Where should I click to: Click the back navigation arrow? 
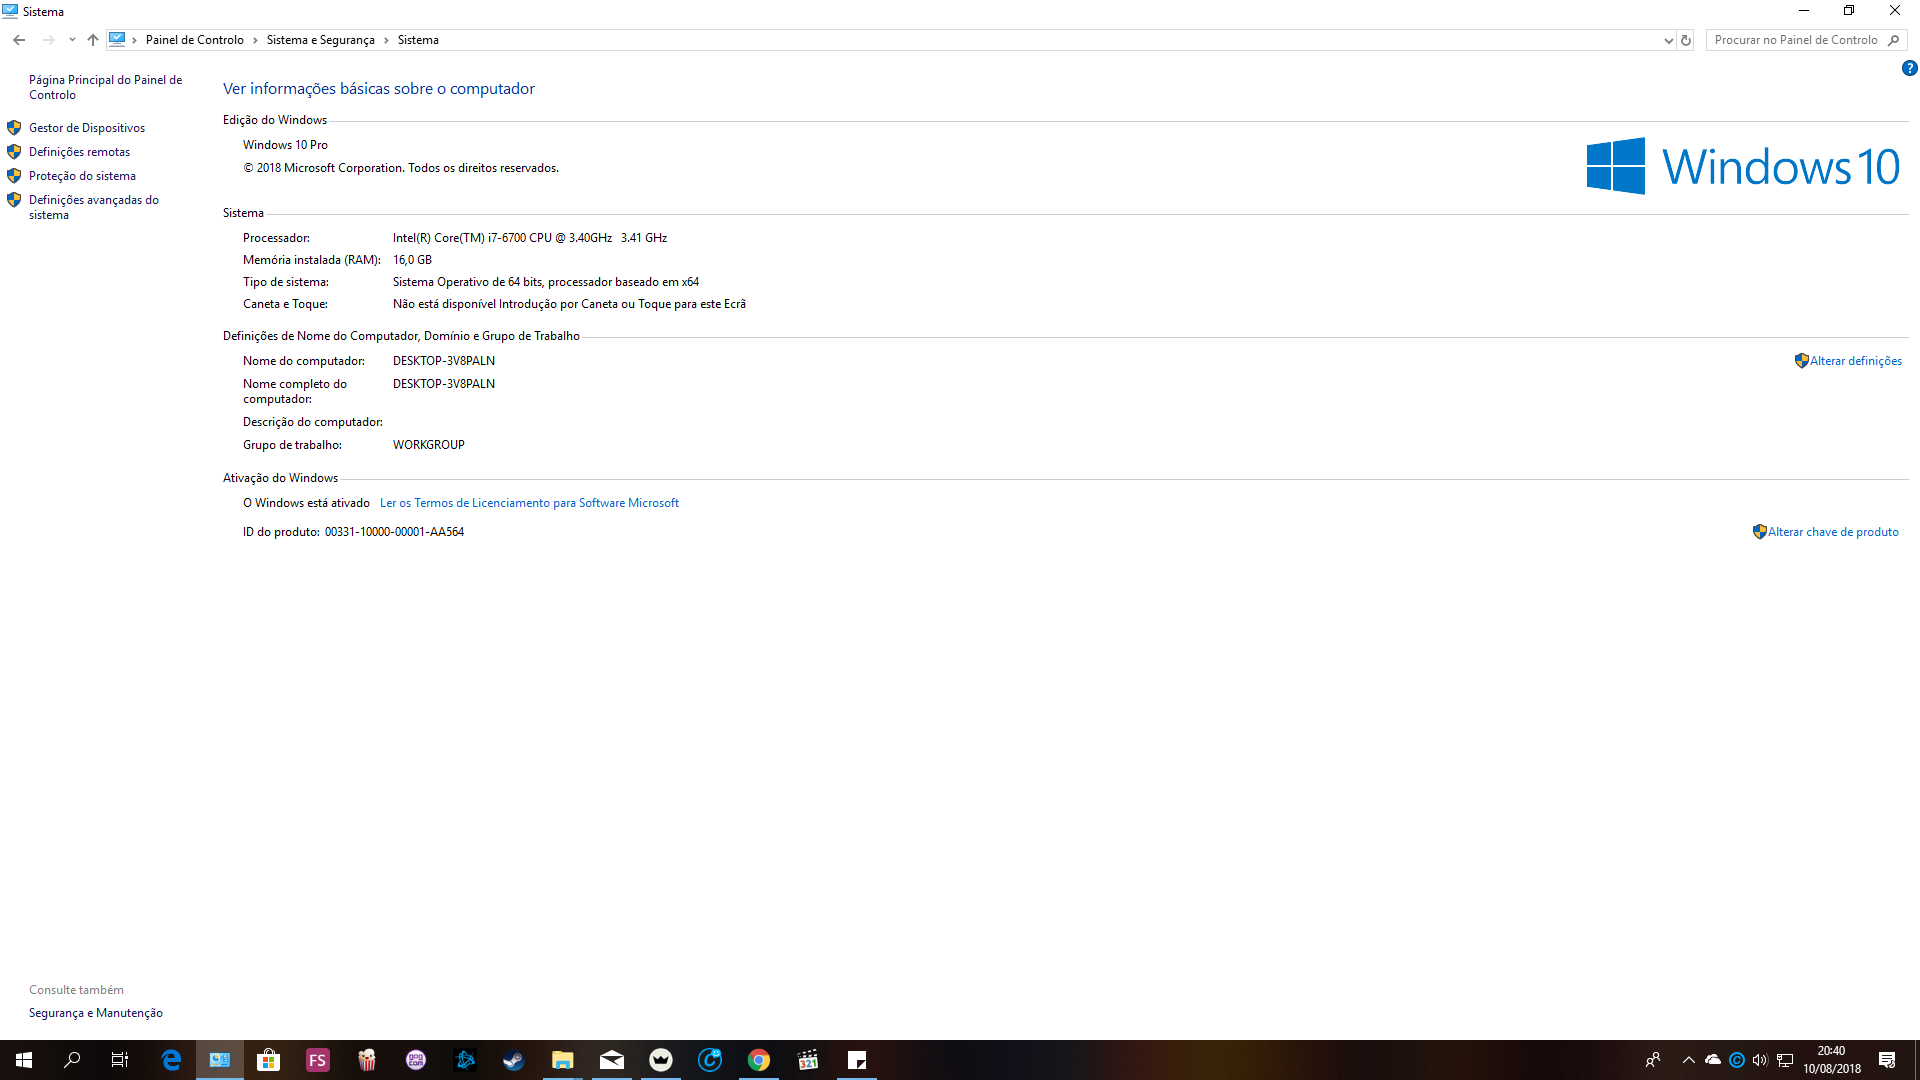19,40
